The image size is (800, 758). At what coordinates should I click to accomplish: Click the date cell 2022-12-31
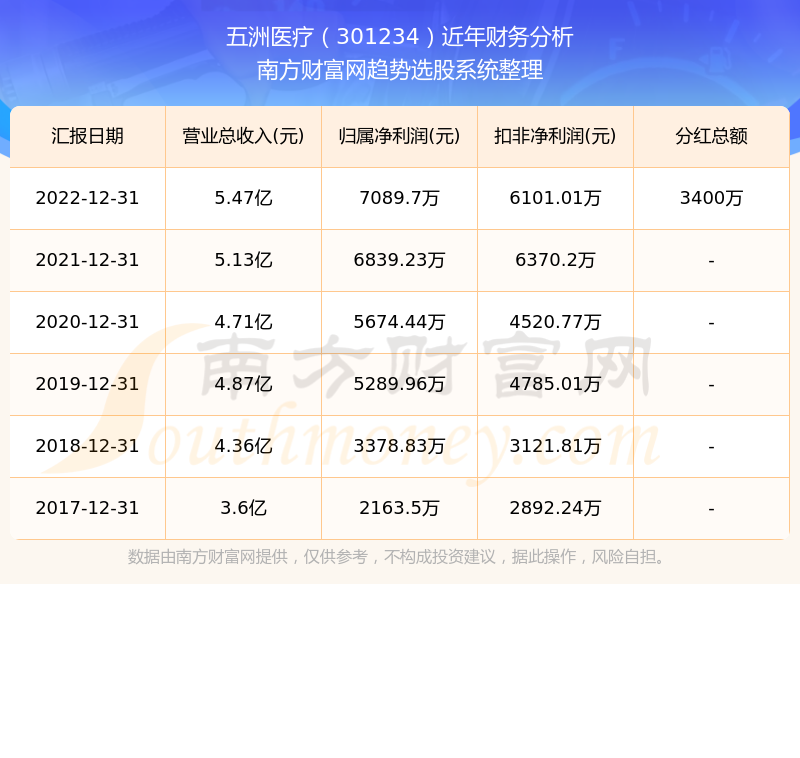click(87, 198)
